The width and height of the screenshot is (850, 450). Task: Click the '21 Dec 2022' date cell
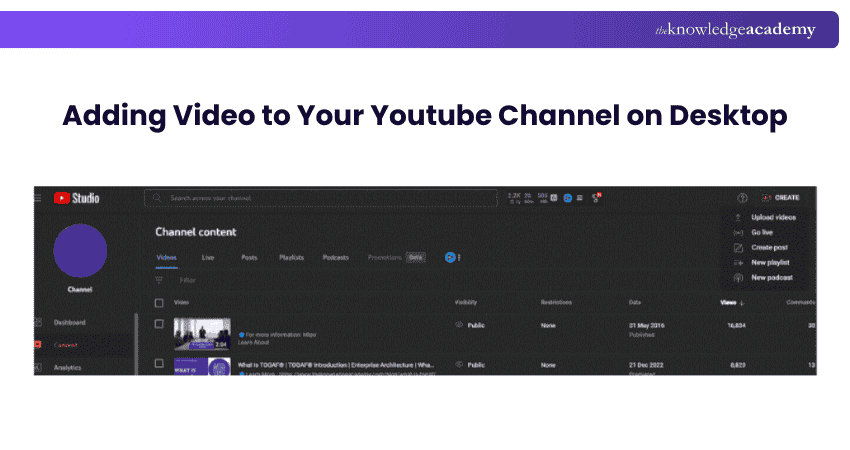click(x=646, y=365)
